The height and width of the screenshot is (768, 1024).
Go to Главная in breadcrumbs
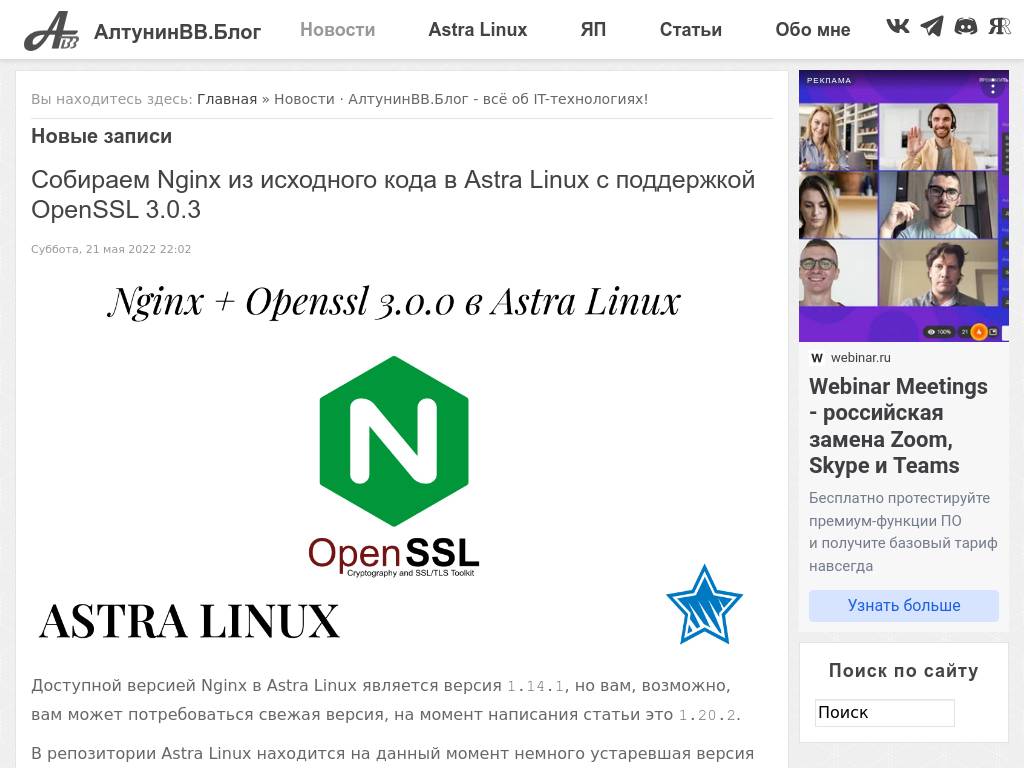tap(227, 99)
